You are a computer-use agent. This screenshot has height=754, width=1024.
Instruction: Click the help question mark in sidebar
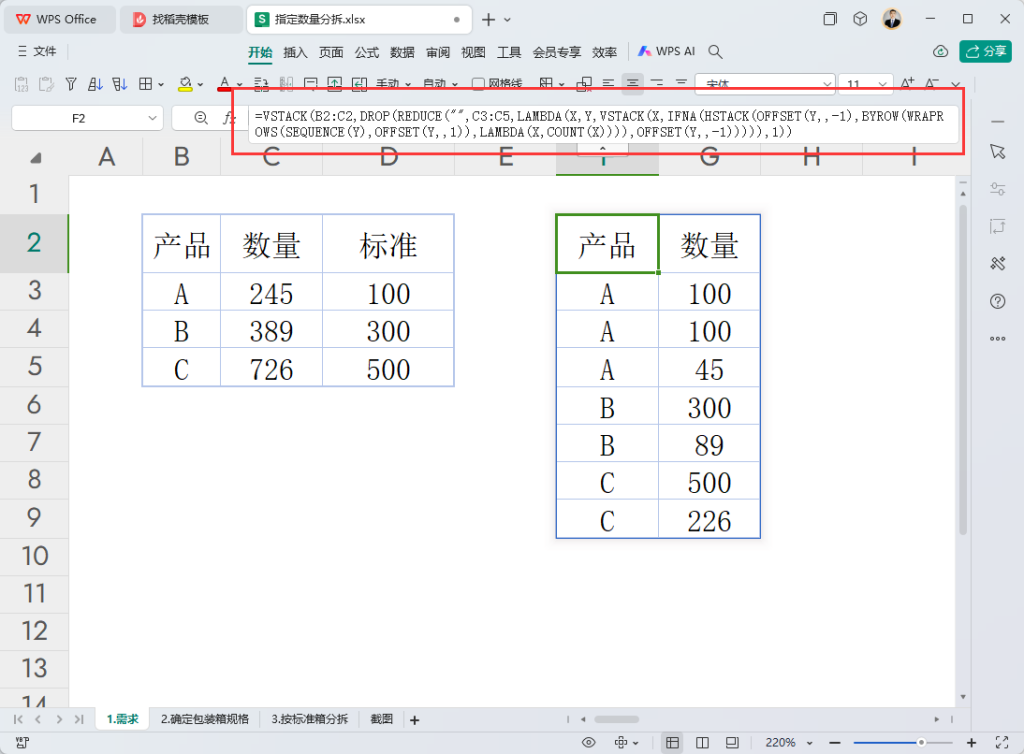pos(997,301)
